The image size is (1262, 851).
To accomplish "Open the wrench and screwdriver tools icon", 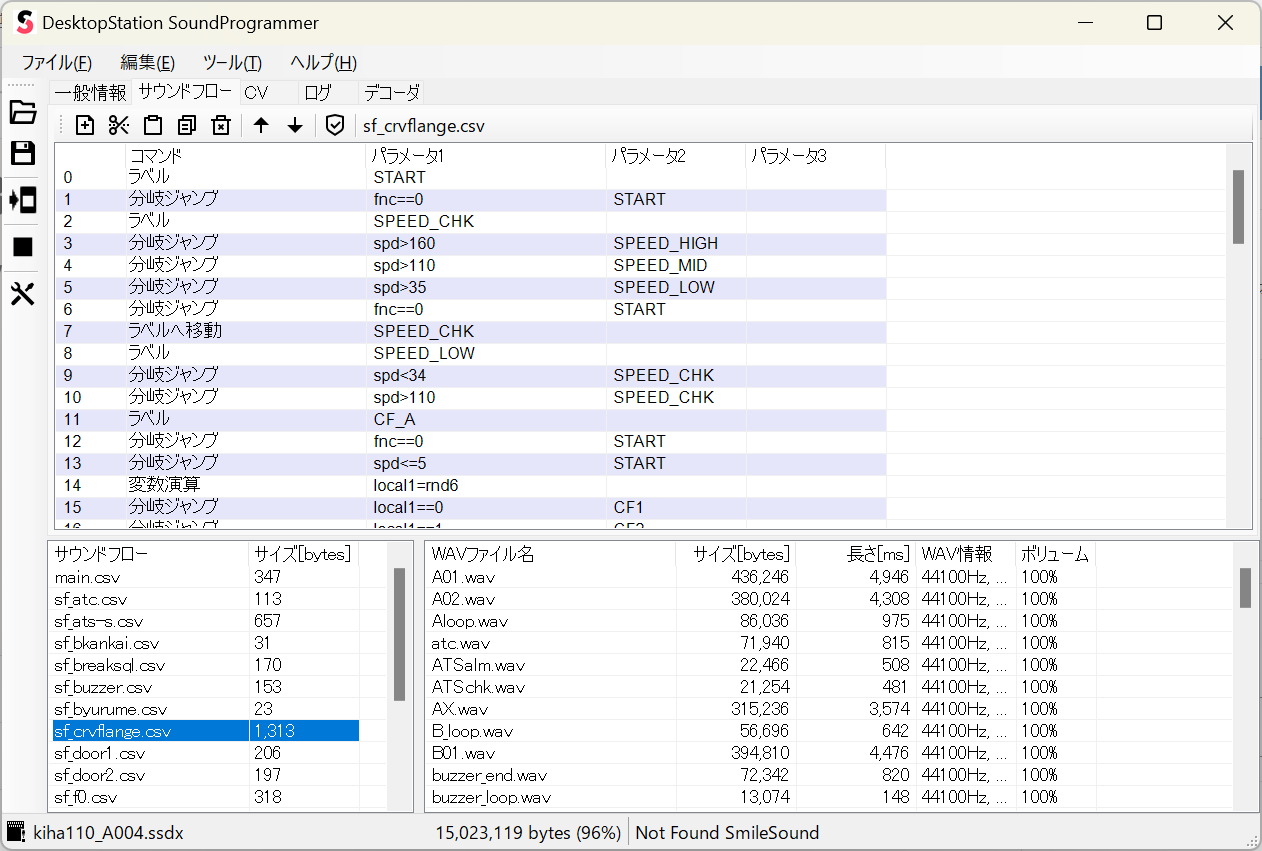I will 22,294.
